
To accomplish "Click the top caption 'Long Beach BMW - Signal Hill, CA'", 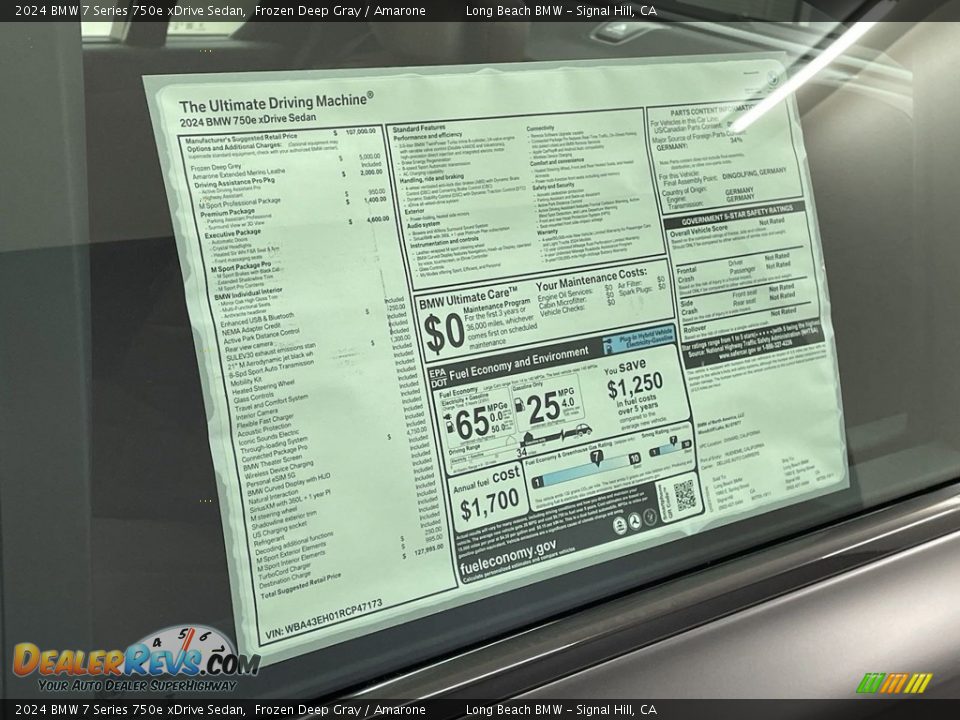I will [x=561, y=10].
